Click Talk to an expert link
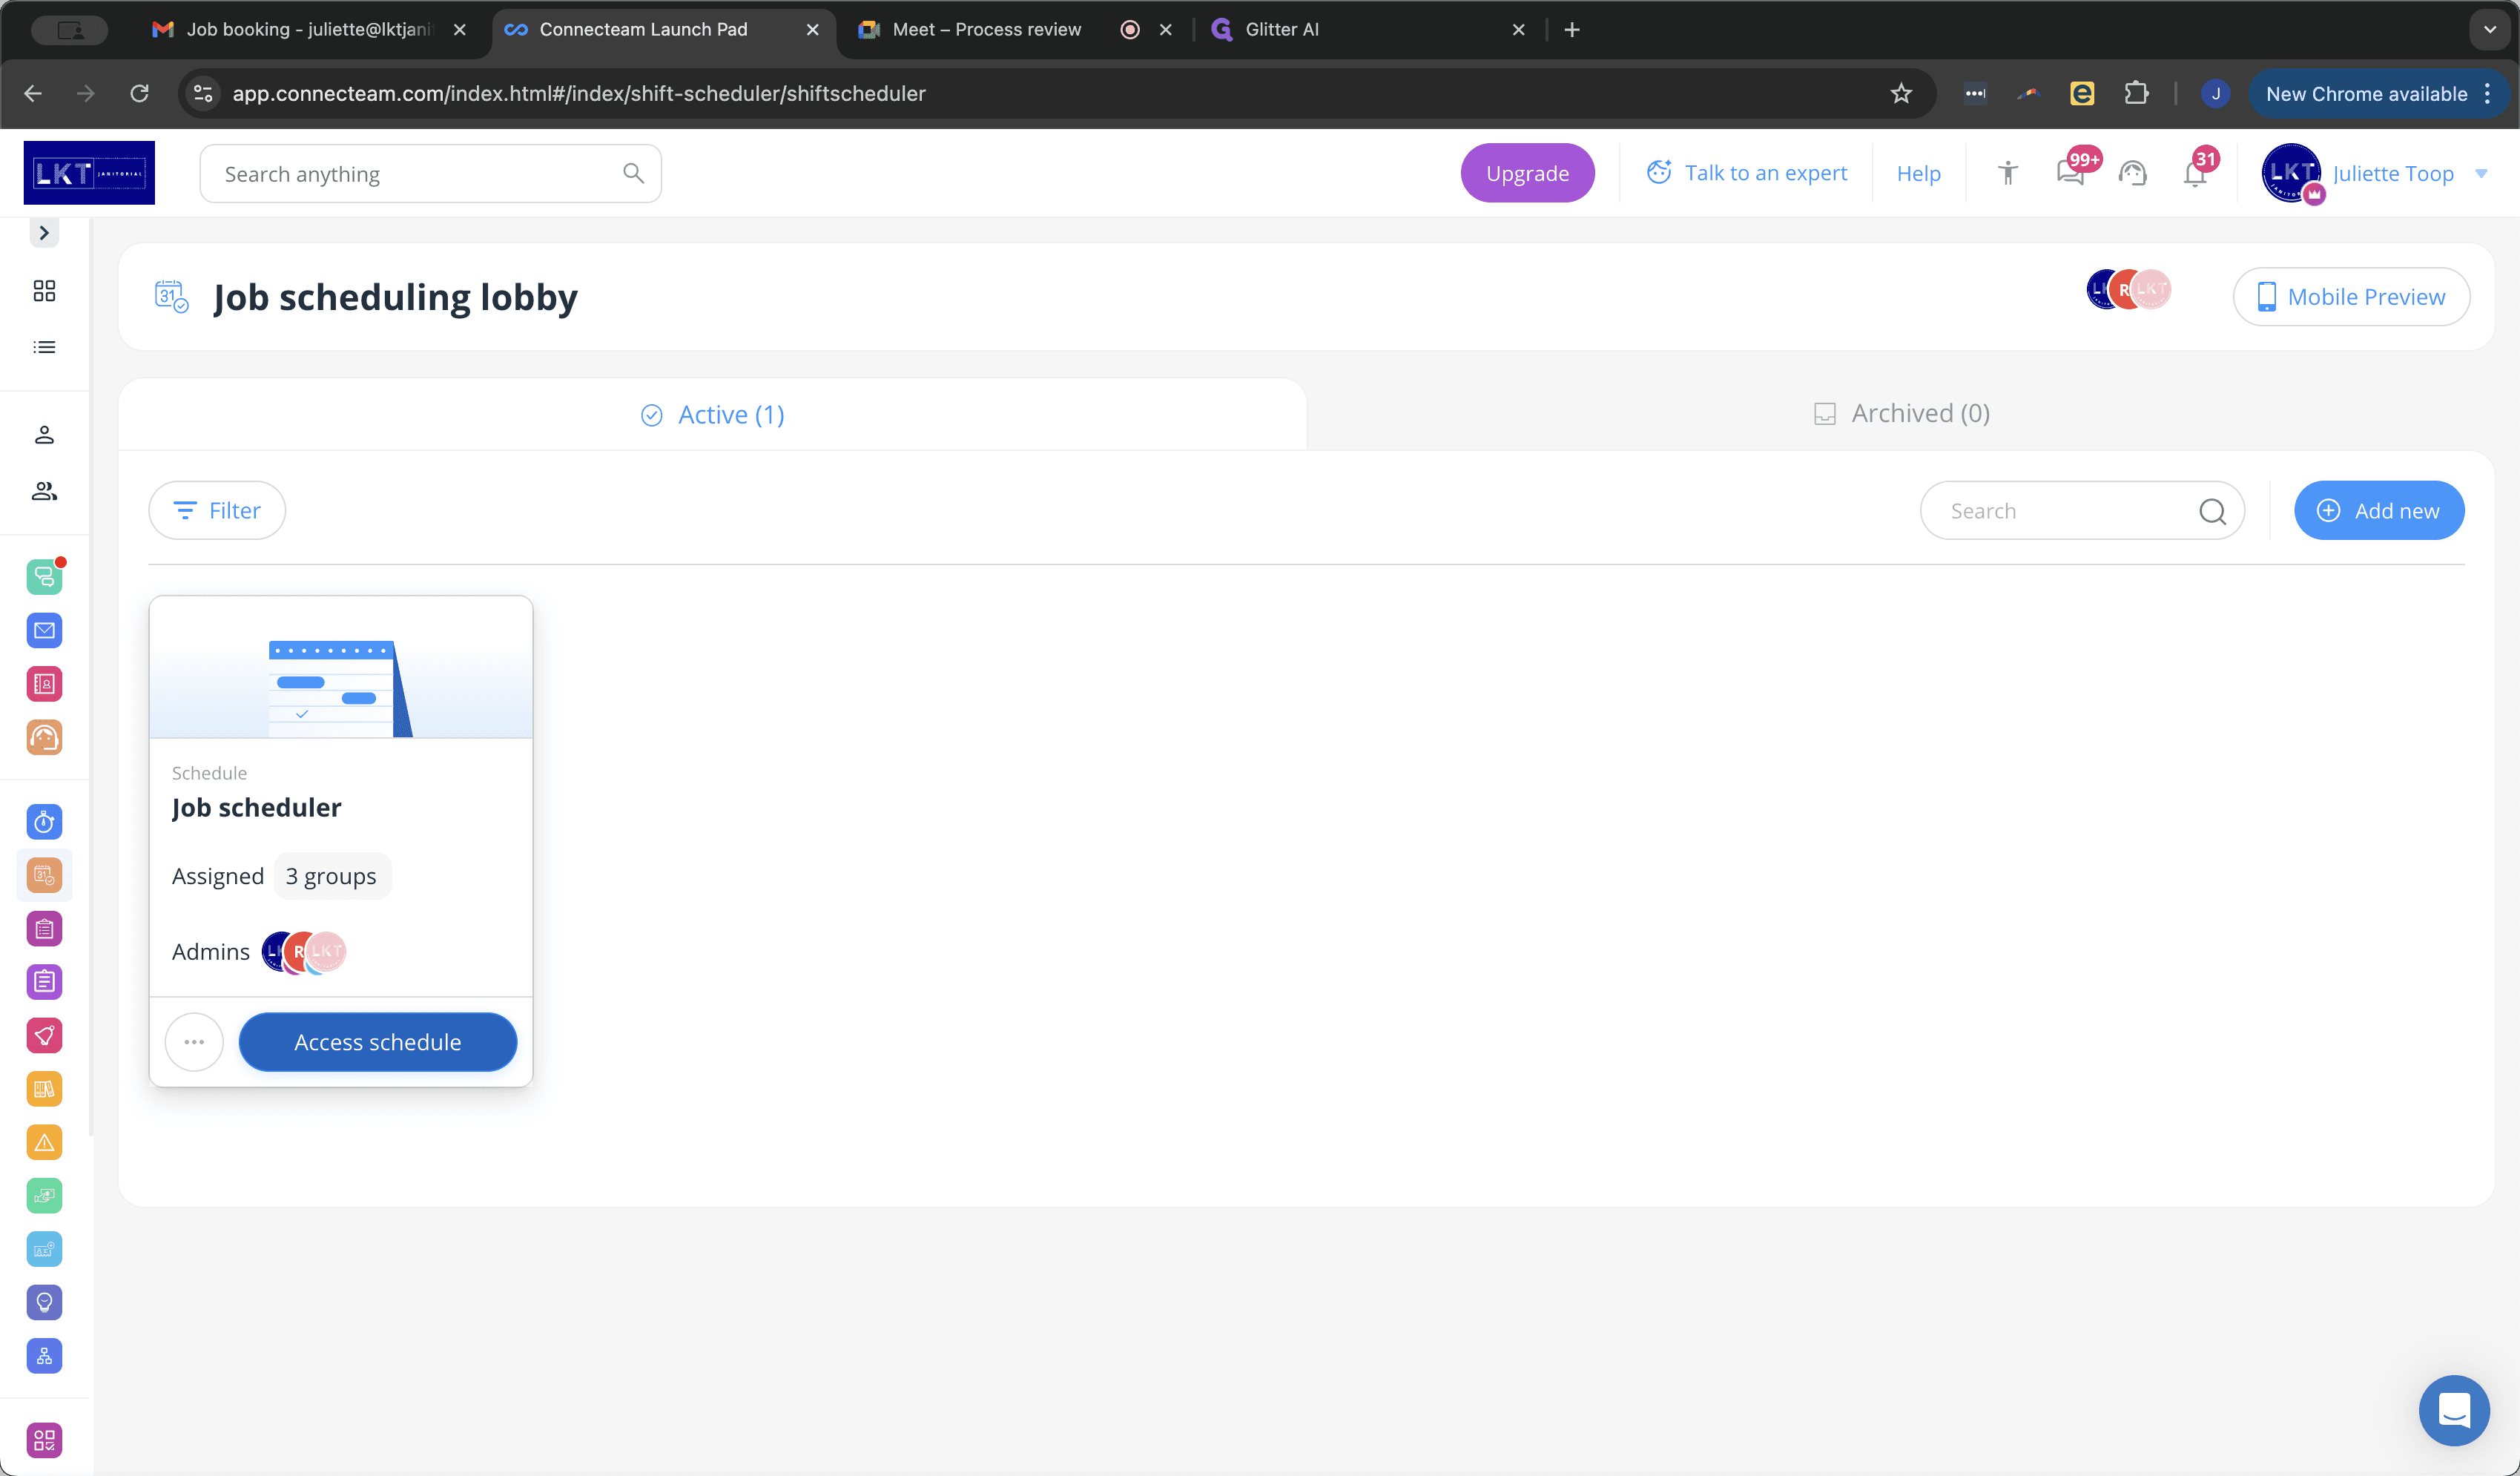This screenshot has height=1476, width=2520. [1747, 173]
